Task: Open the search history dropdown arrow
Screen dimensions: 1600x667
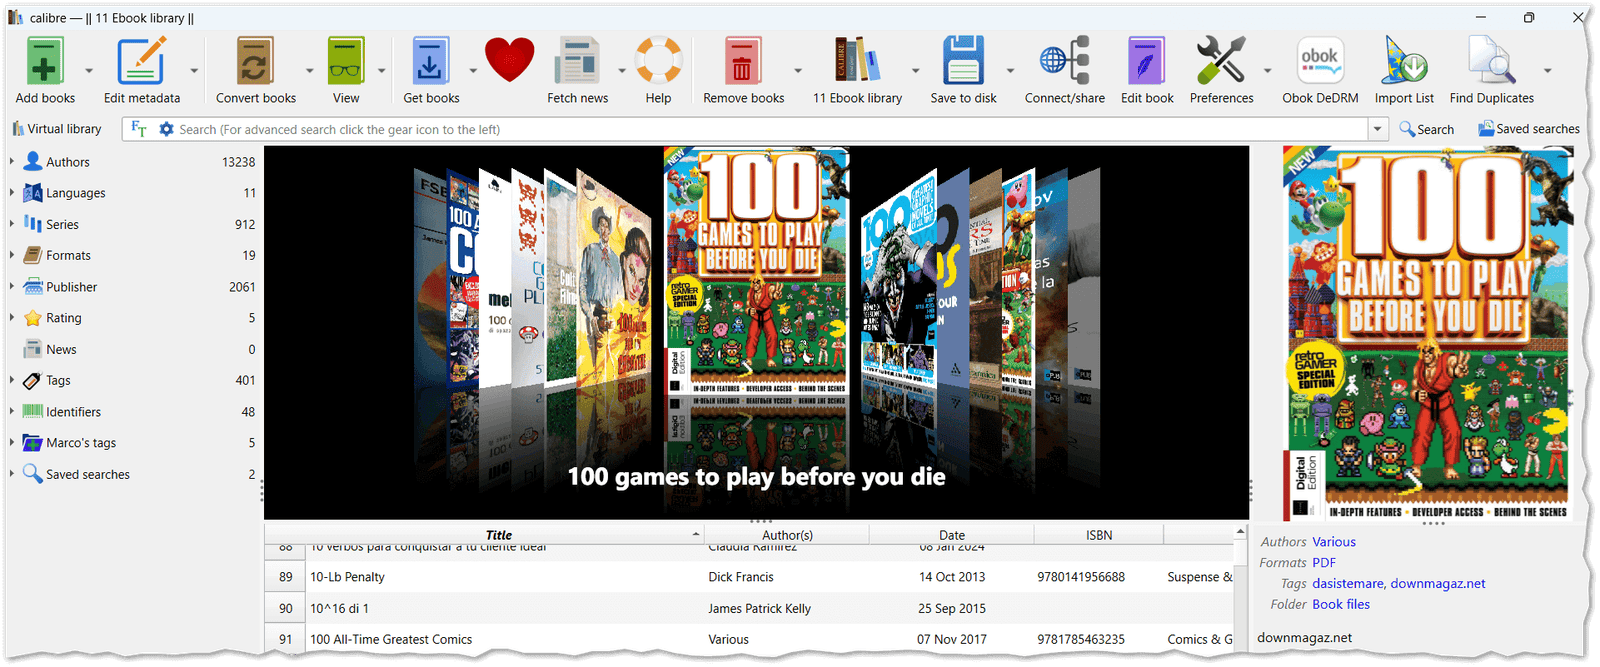Action: click(x=1378, y=129)
